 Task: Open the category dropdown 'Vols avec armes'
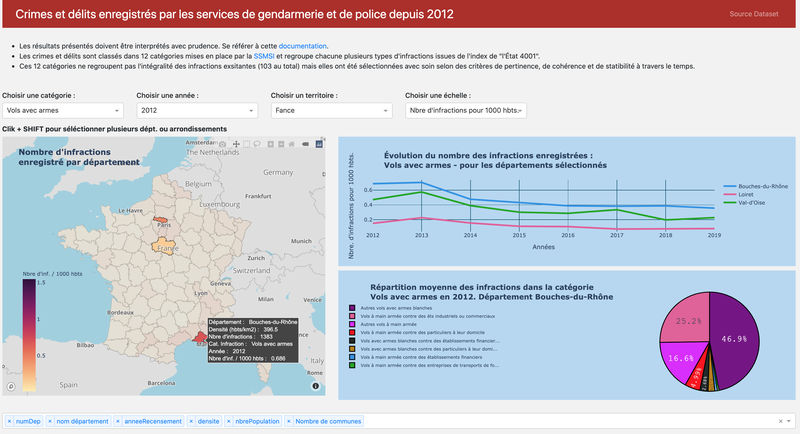point(63,111)
